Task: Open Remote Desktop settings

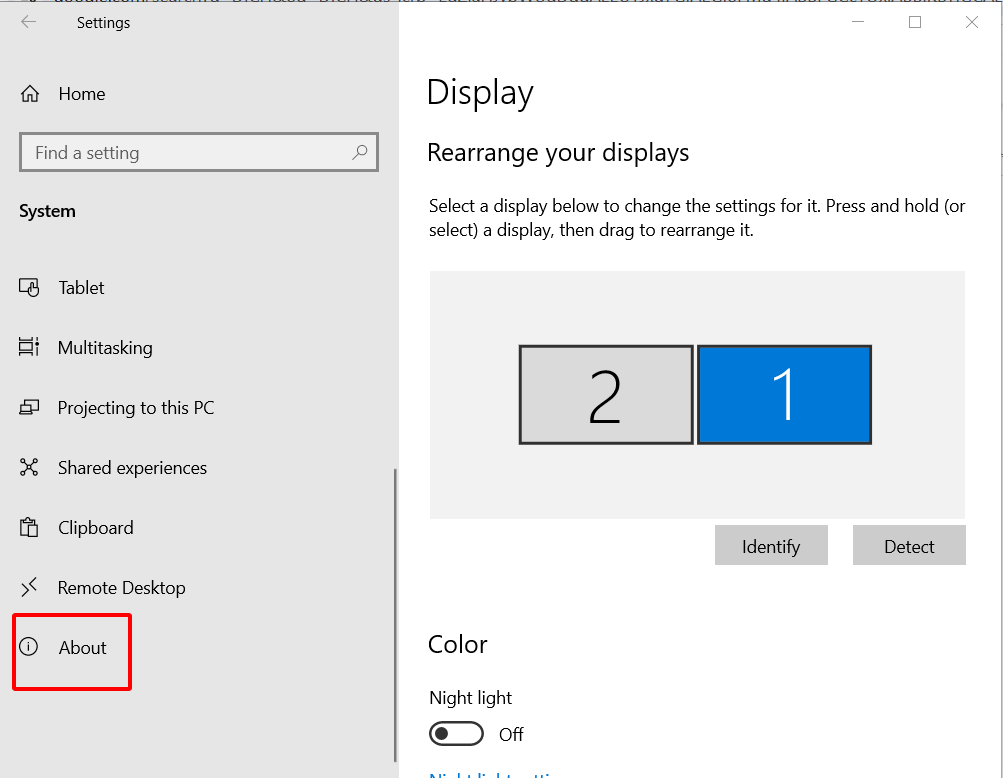Action: (121, 588)
